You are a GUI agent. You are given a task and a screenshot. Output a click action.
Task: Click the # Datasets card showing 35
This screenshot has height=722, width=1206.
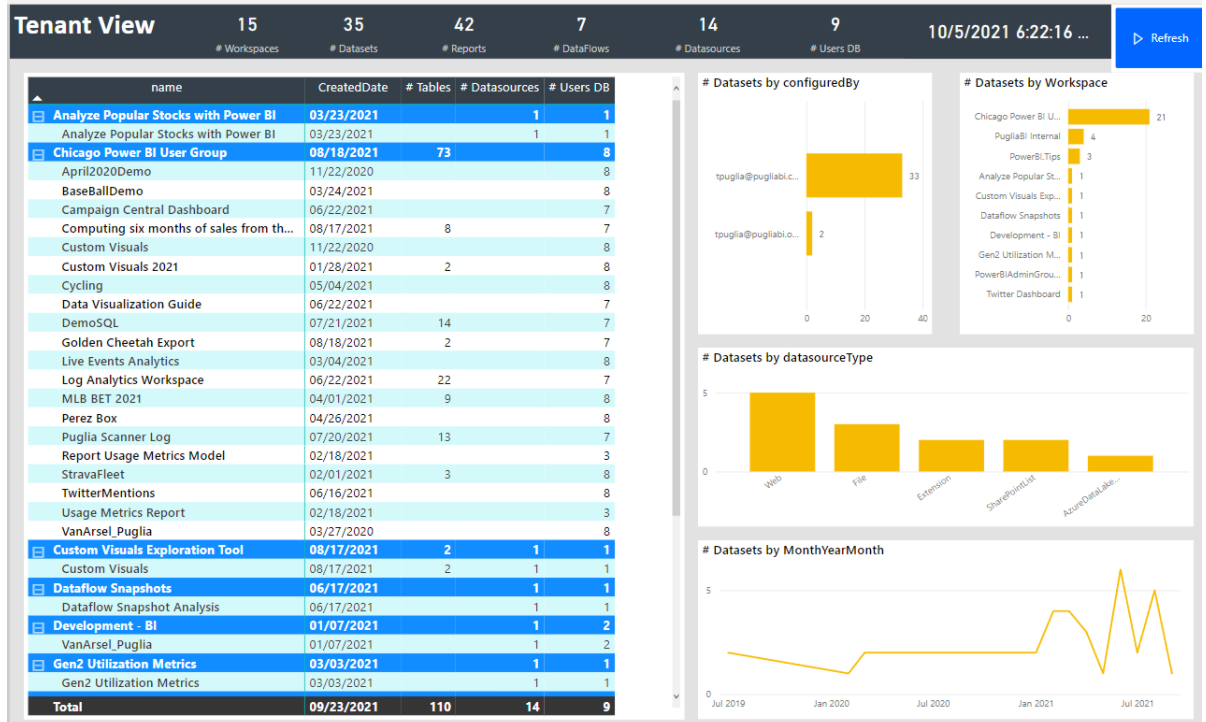pyautogui.click(x=353, y=34)
